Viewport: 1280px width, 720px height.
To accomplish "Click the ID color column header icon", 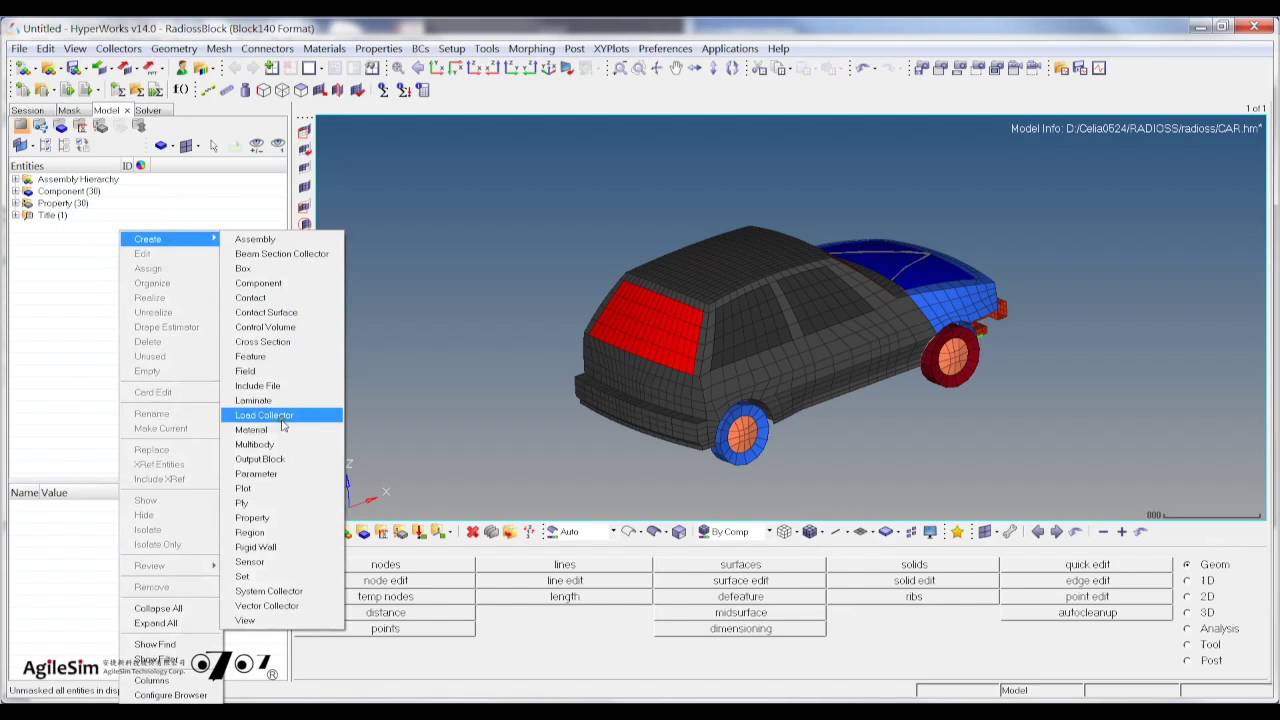I will pos(140,166).
